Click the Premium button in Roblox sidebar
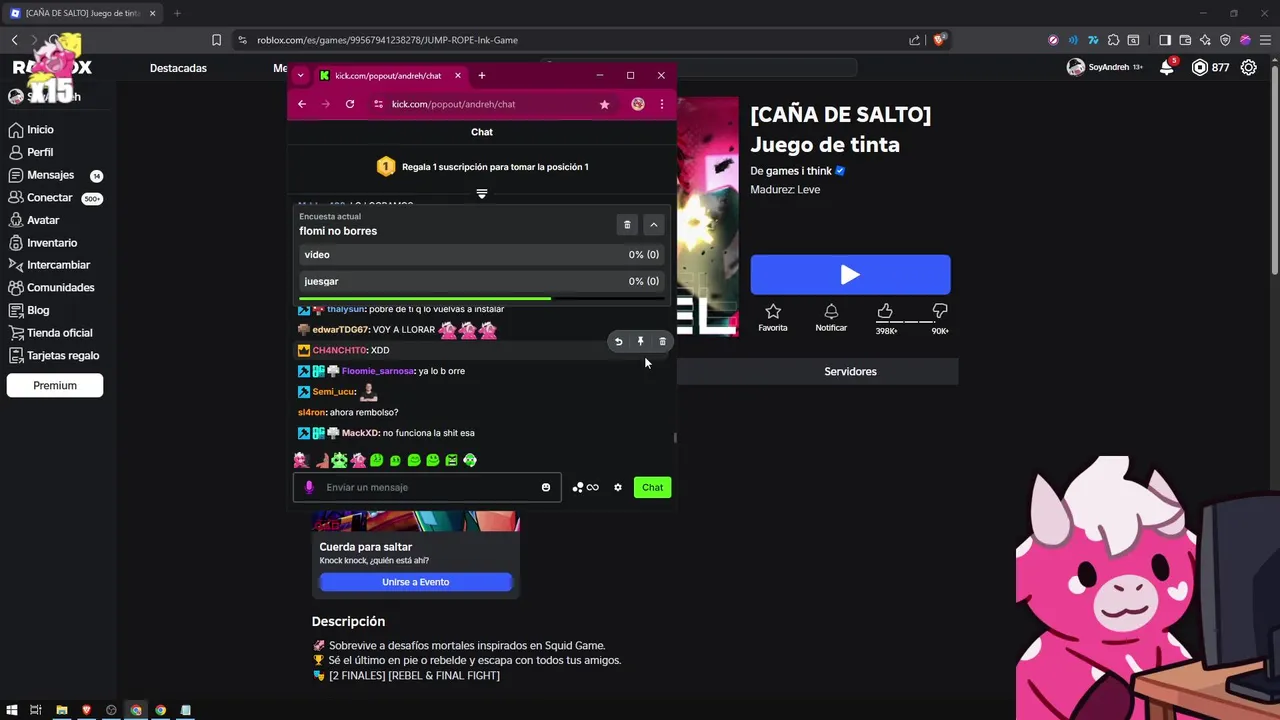 pyautogui.click(x=55, y=385)
